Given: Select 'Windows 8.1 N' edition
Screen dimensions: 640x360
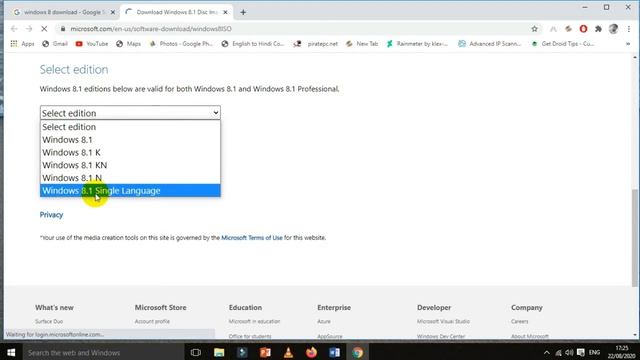Looking at the screenshot, I should (x=130, y=178).
